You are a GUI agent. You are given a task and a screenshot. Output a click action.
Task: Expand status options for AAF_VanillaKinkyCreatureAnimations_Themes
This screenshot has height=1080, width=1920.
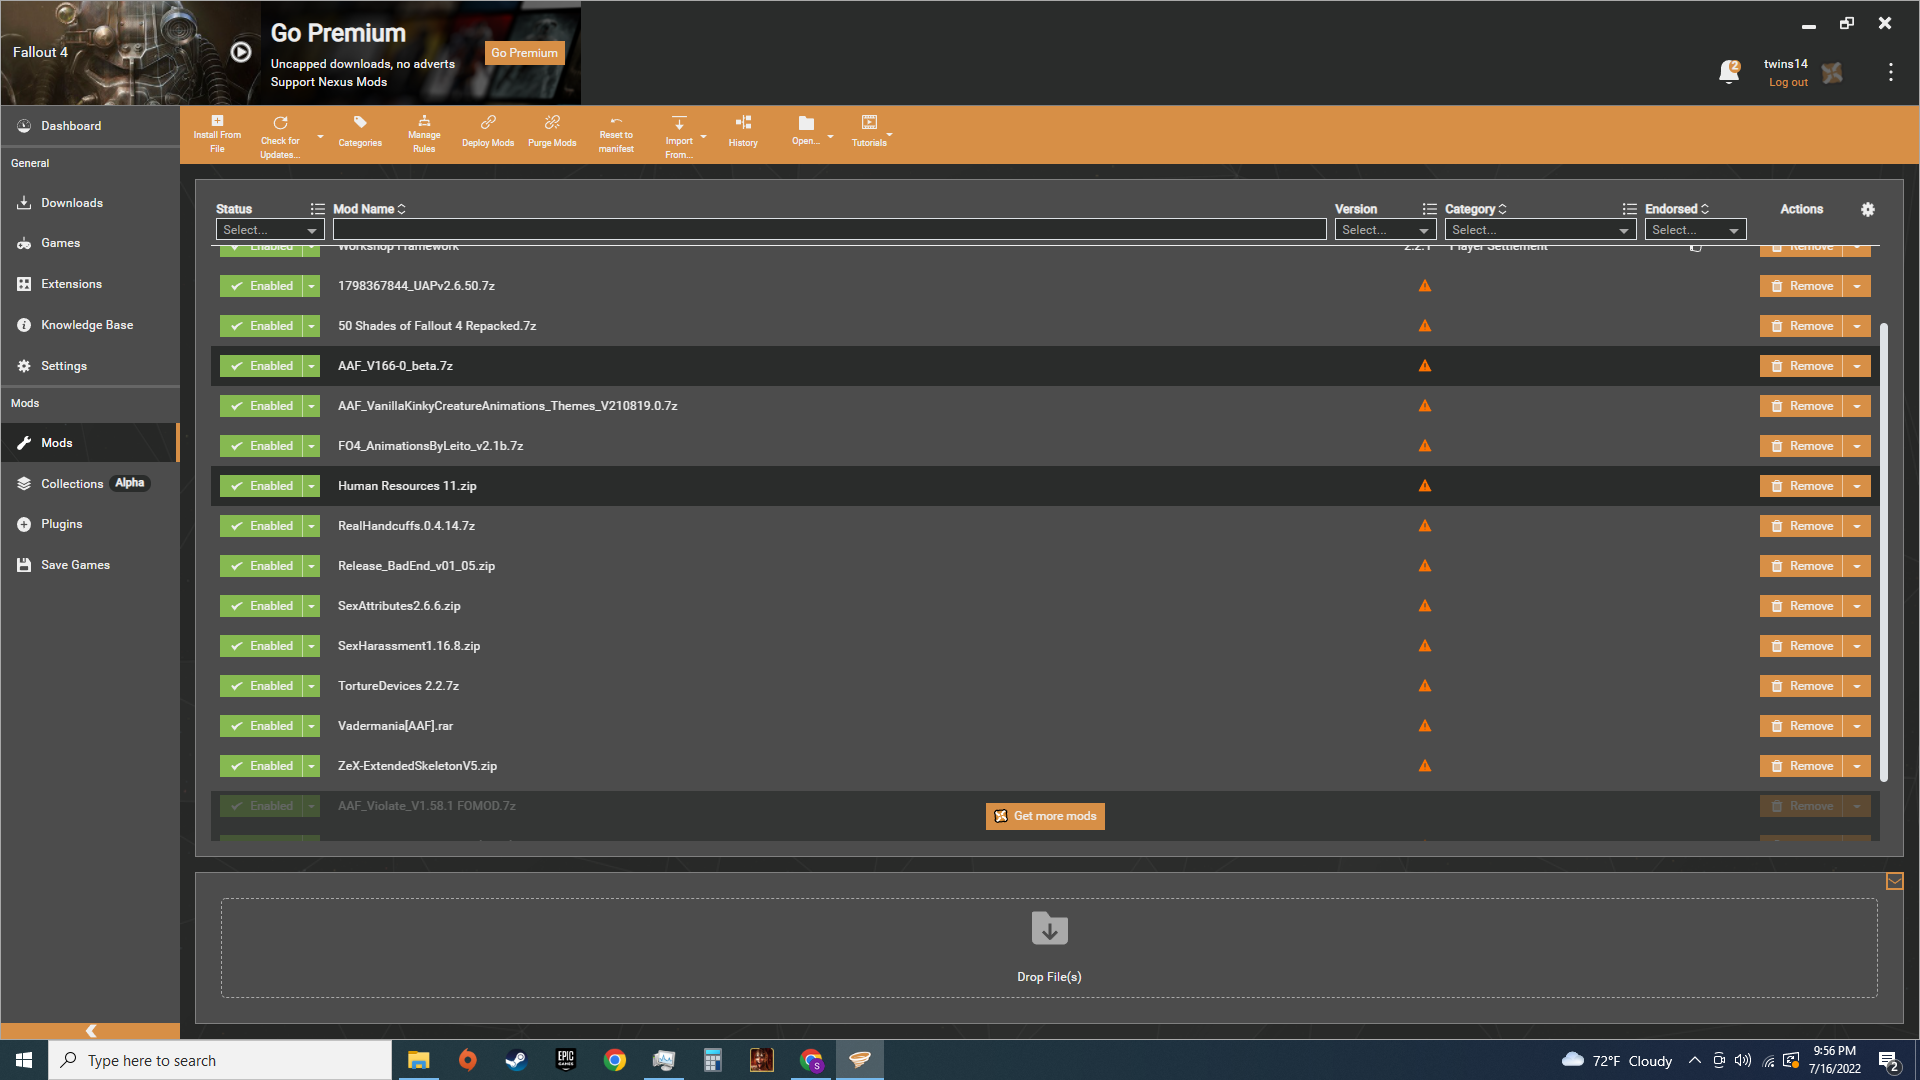312,406
